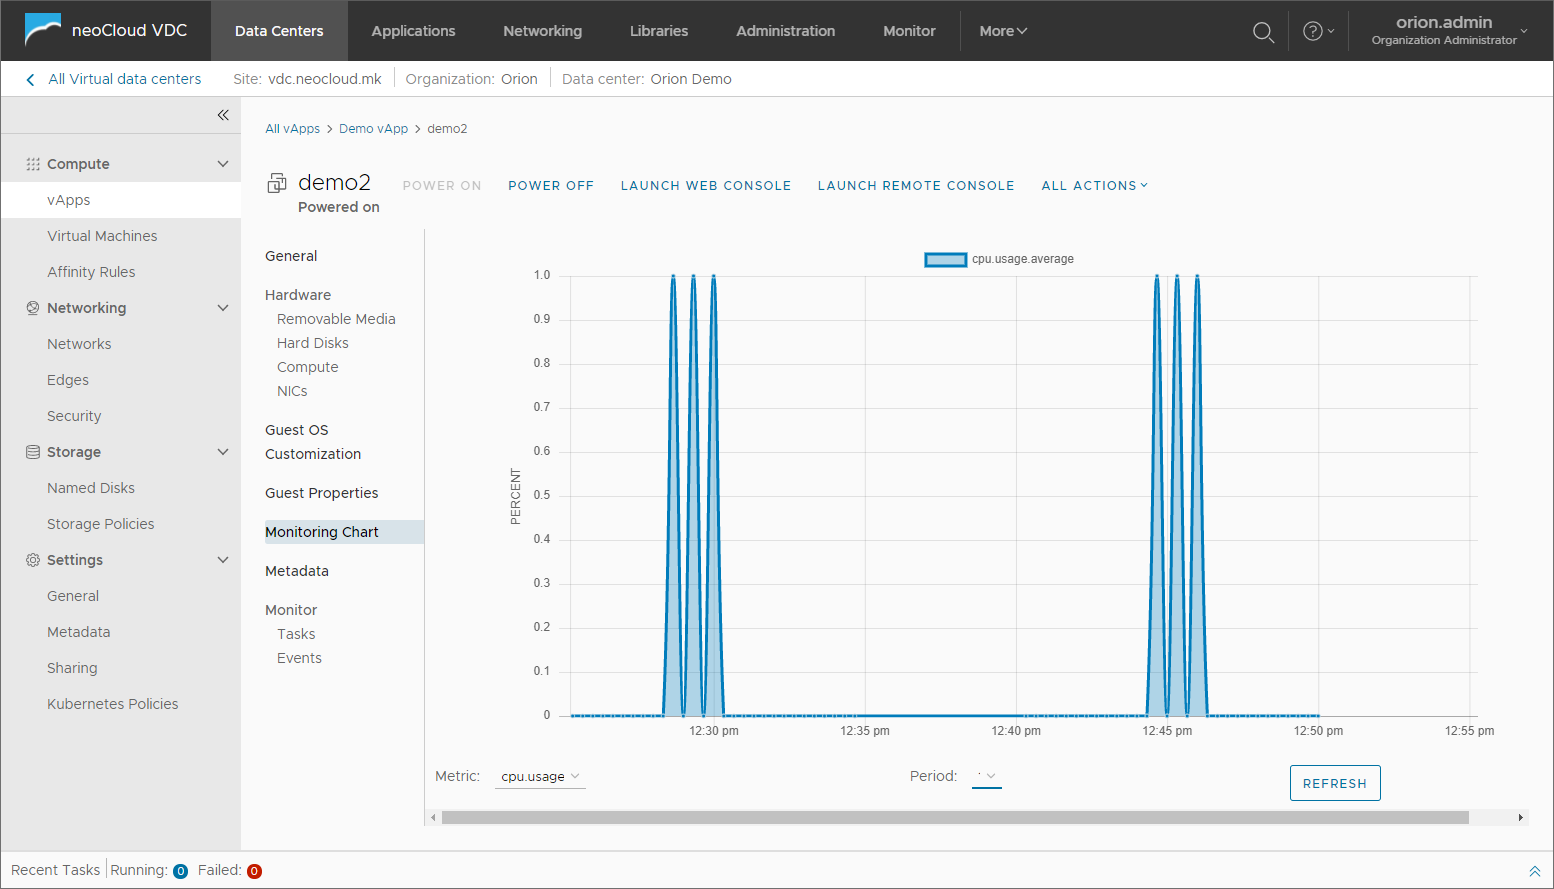Switch to Administration tab
Image resolution: width=1554 pixels, height=889 pixels.
coord(785,31)
